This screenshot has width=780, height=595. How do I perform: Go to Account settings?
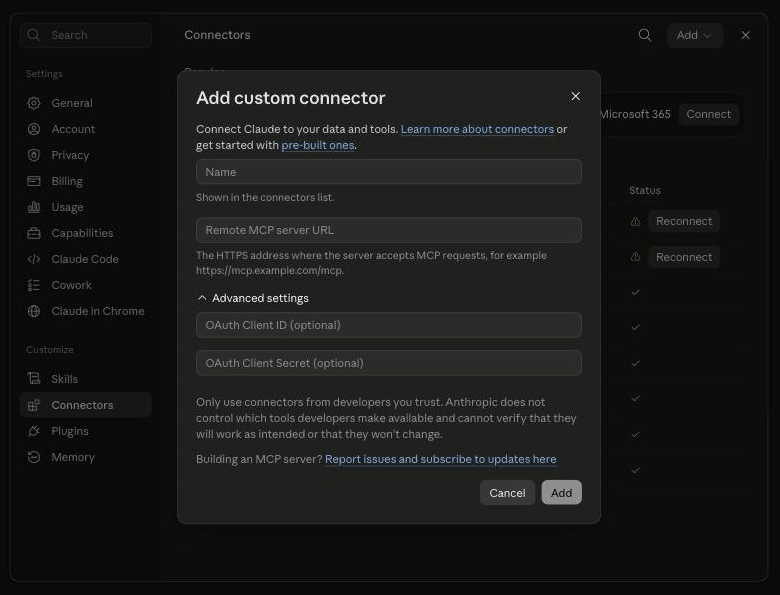86,129
